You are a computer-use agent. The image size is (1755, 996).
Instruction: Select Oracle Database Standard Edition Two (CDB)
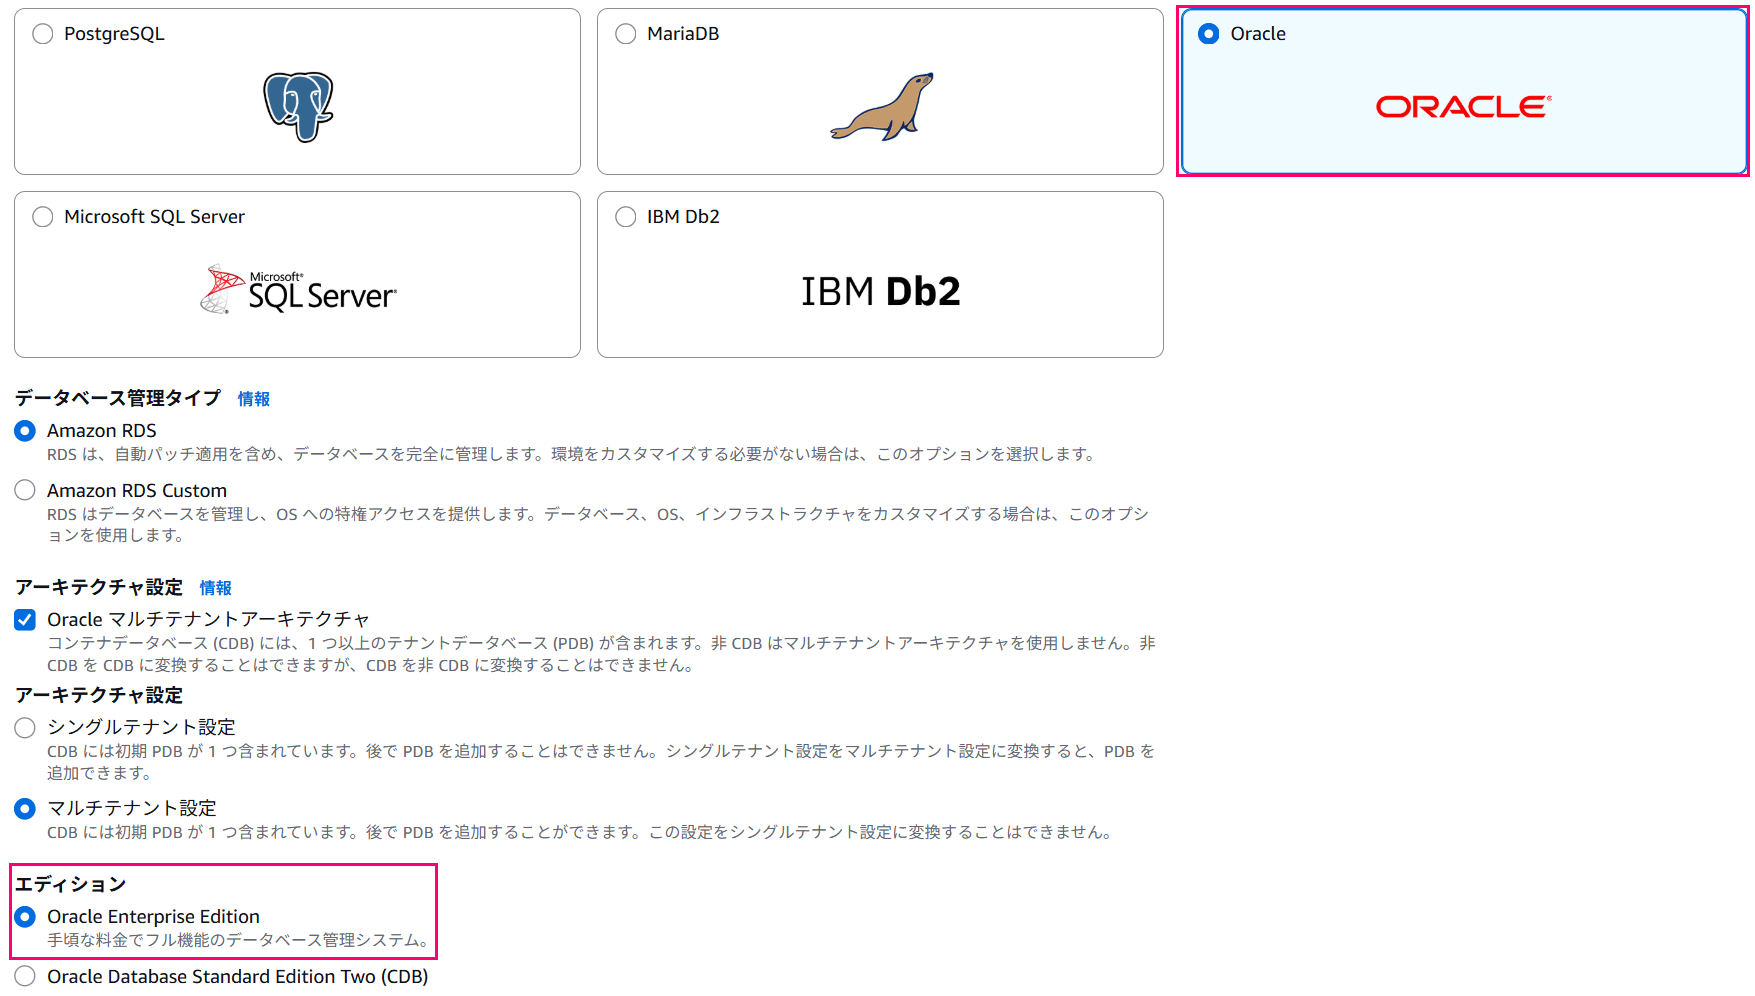pyautogui.click(x=25, y=977)
